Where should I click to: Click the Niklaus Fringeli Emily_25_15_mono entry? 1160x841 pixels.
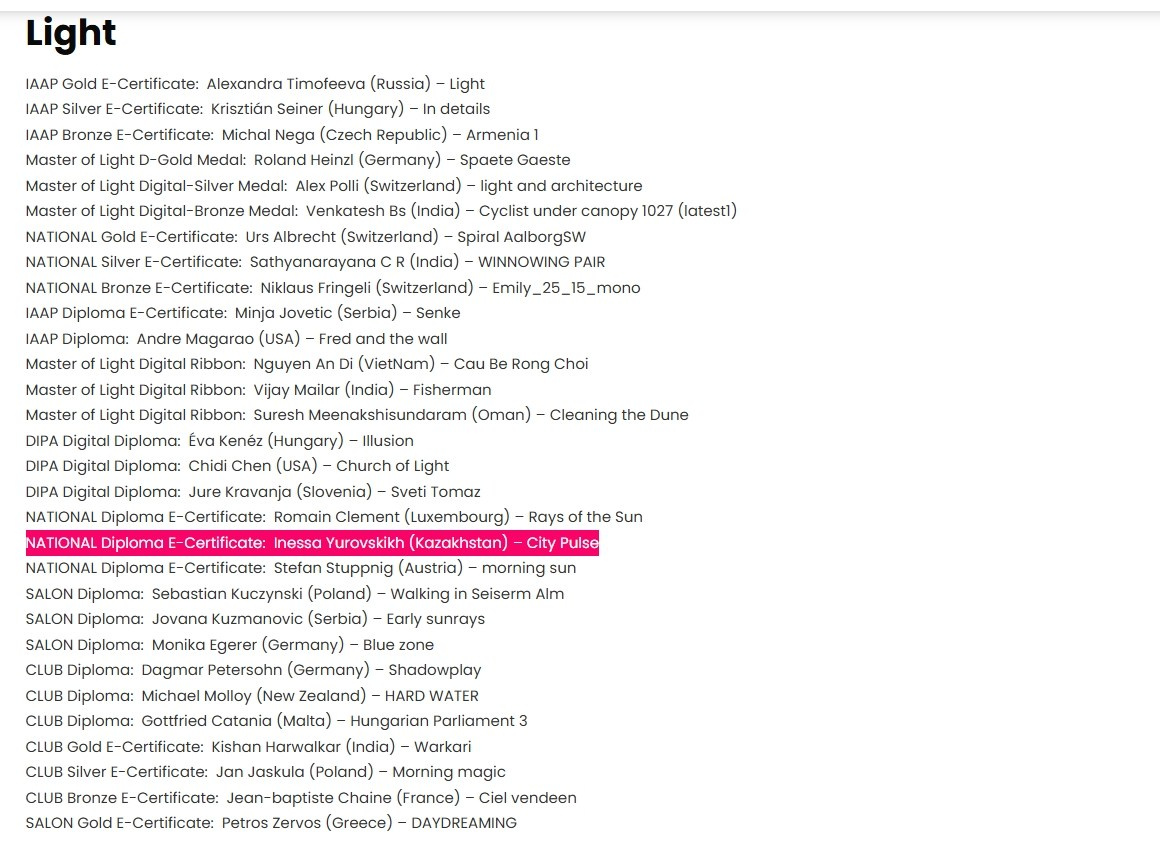(x=333, y=288)
